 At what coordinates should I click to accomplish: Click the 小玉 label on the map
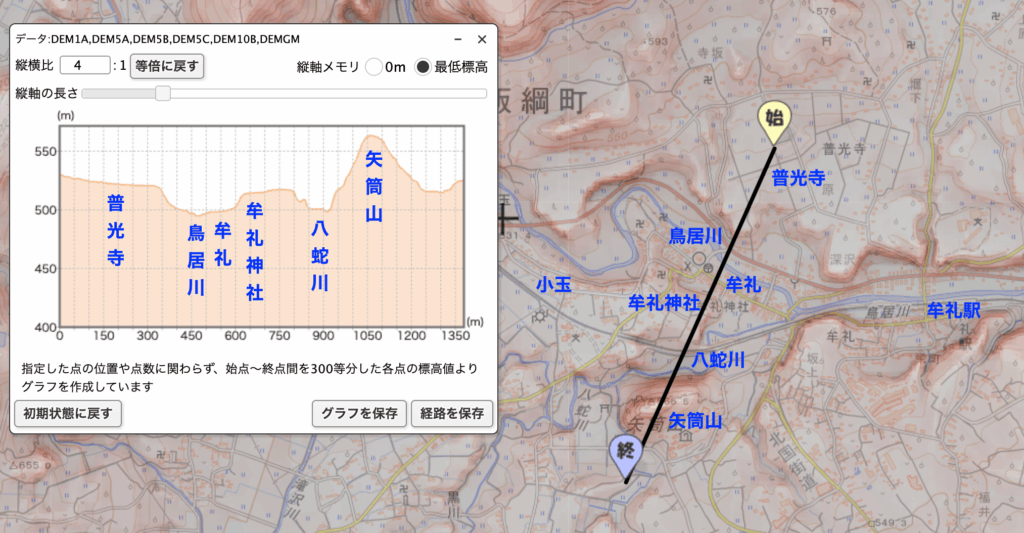(553, 284)
